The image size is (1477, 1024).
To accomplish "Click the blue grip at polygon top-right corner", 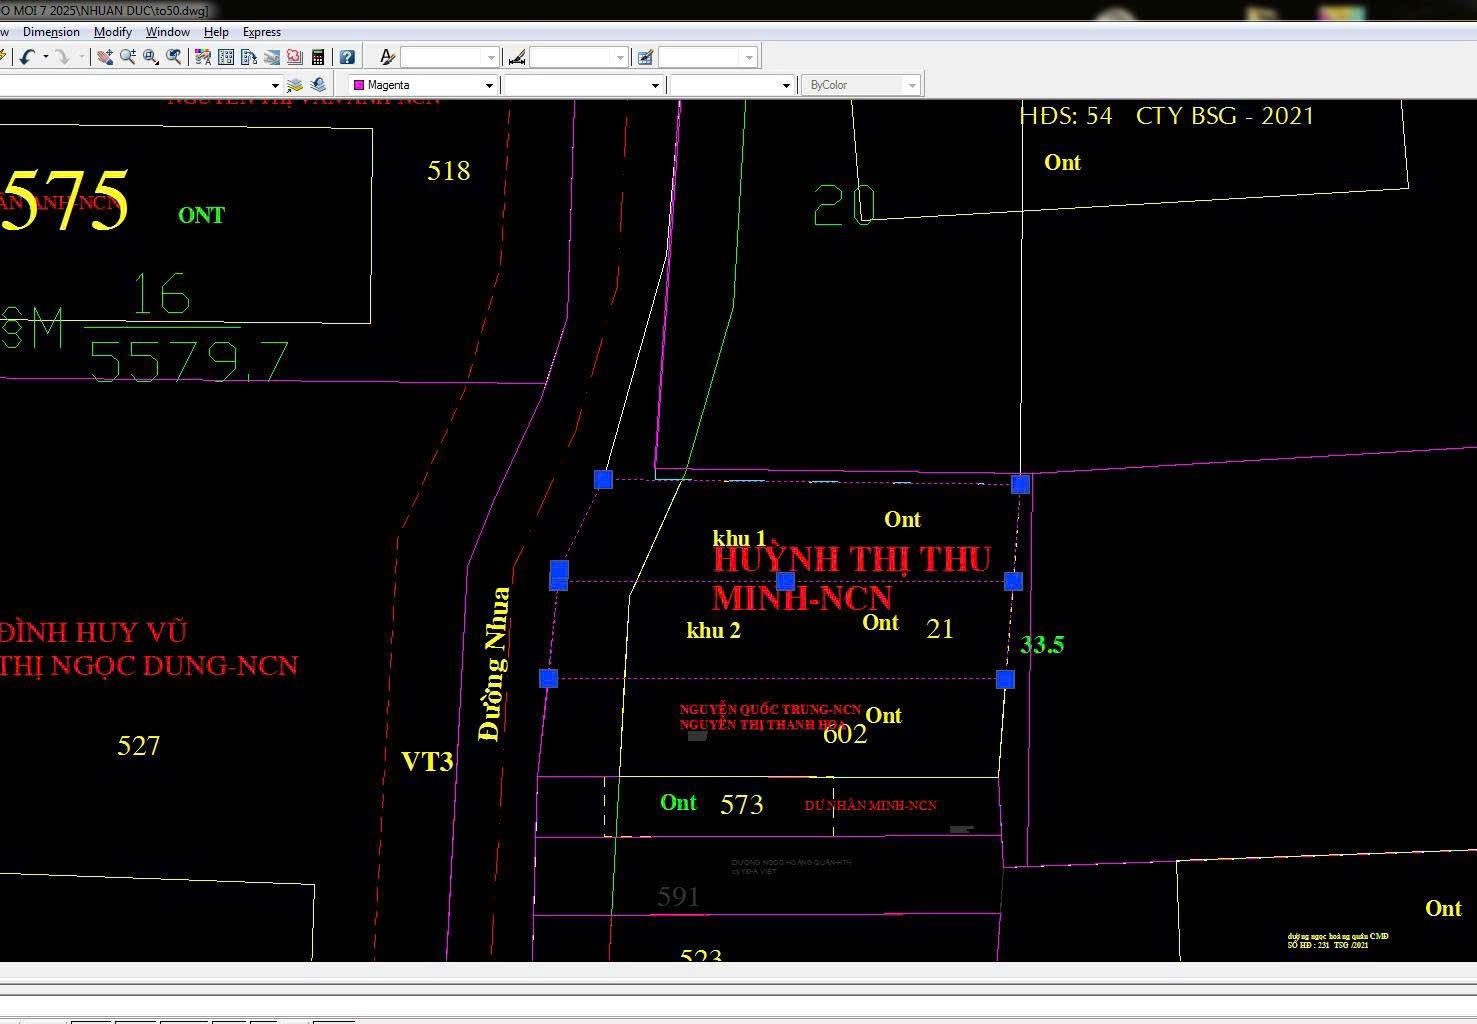I will [1020, 484].
